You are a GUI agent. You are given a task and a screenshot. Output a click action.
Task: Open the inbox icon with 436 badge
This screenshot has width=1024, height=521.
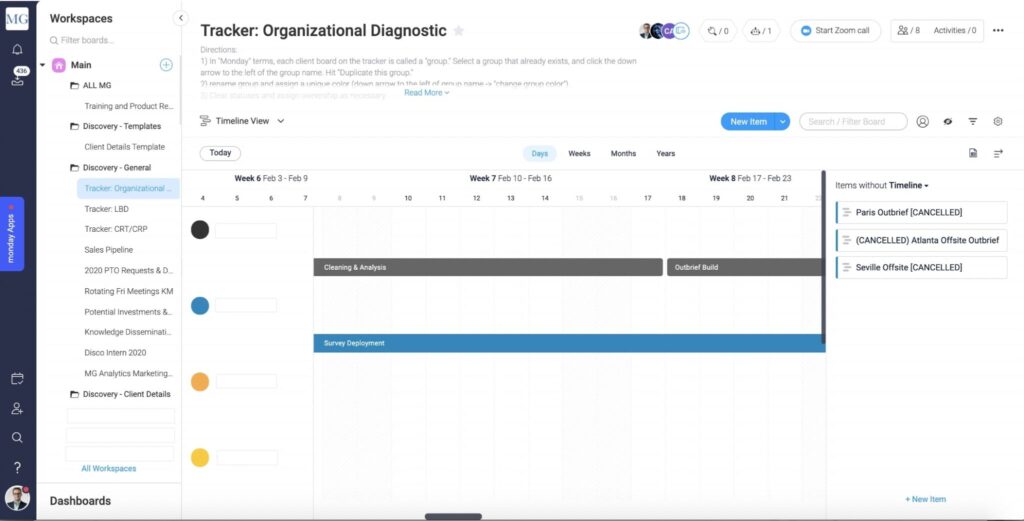pyautogui.click(x=17, y=79)
